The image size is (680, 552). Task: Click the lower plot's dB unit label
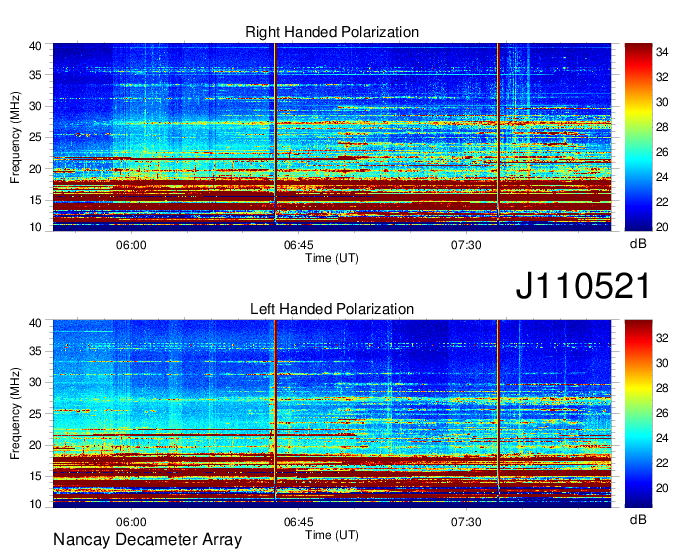coord(638,519)
